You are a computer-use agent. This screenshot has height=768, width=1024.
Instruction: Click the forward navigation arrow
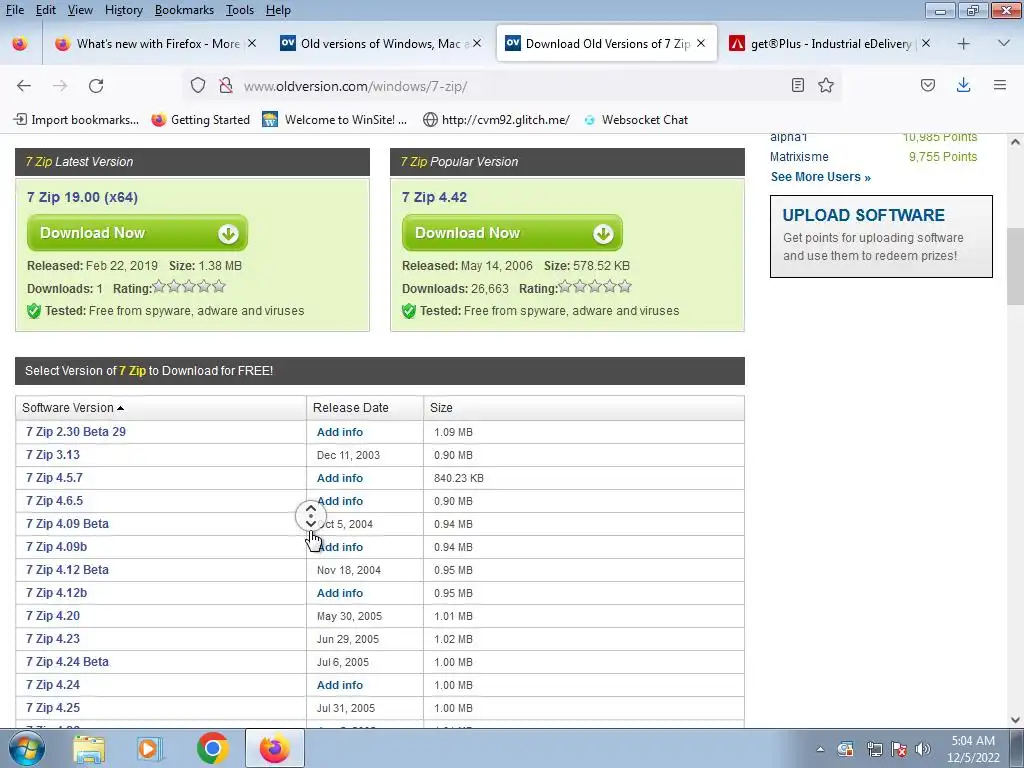tap(60, 86)
